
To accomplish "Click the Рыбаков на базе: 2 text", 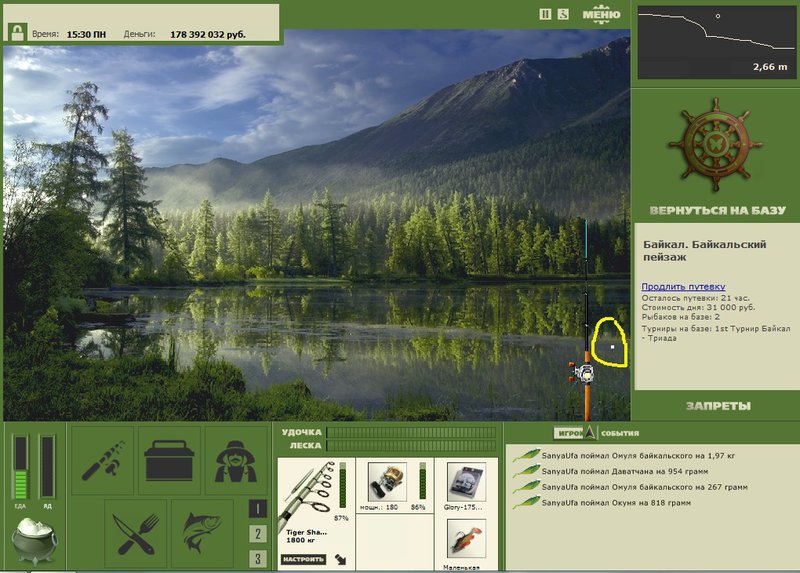I will 681,317.
